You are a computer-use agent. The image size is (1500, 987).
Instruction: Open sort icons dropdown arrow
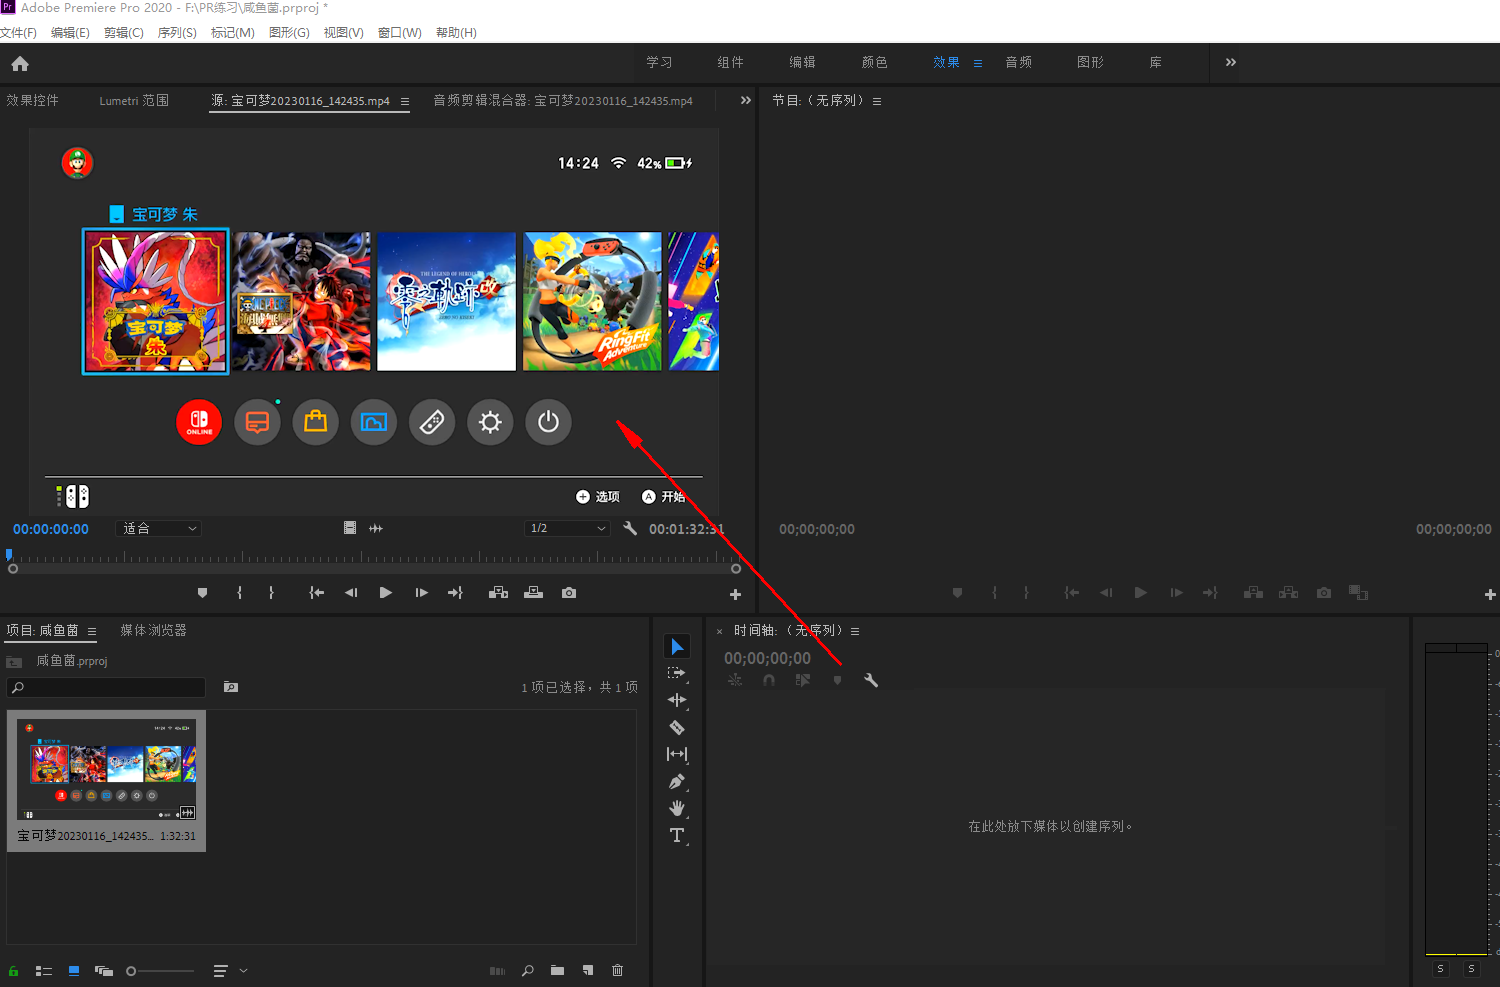[x=243, y=971]
